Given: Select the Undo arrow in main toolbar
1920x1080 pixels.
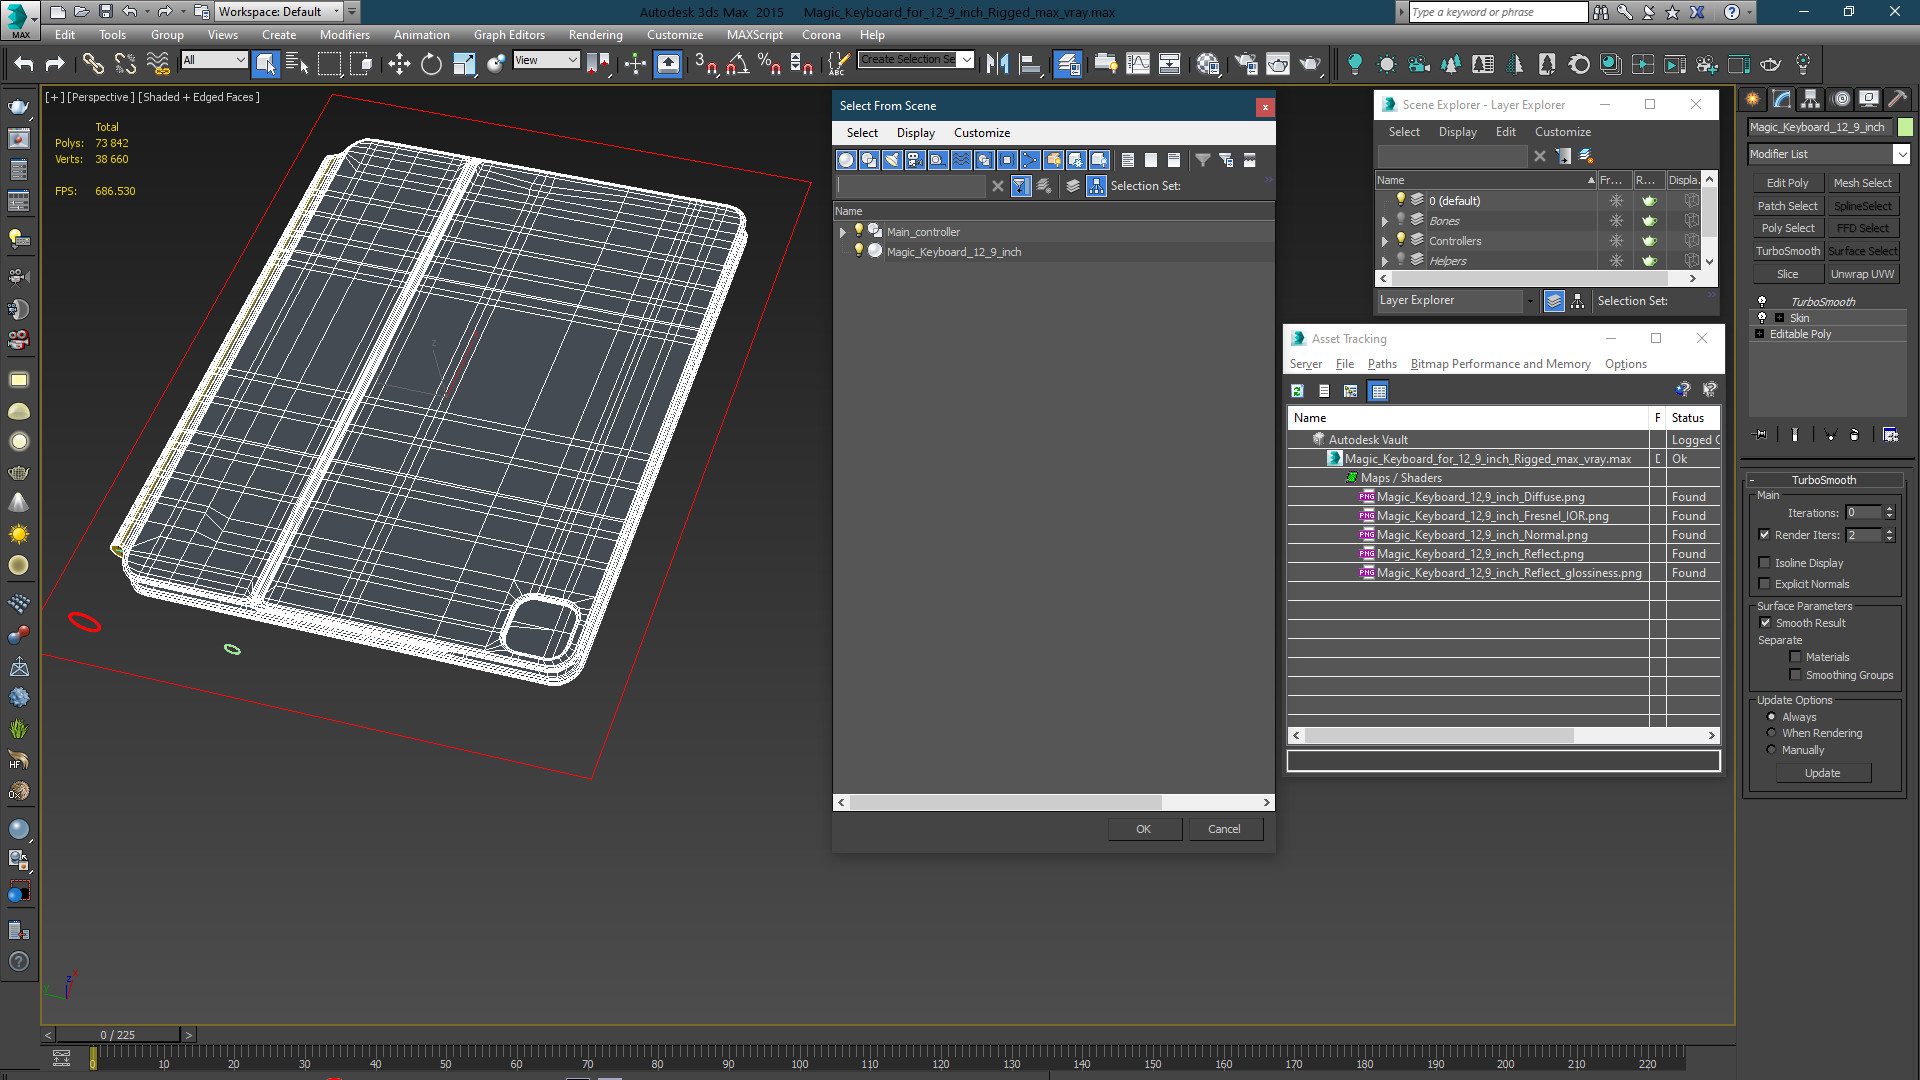Looking at the screenshot, I should click(23, 64).
